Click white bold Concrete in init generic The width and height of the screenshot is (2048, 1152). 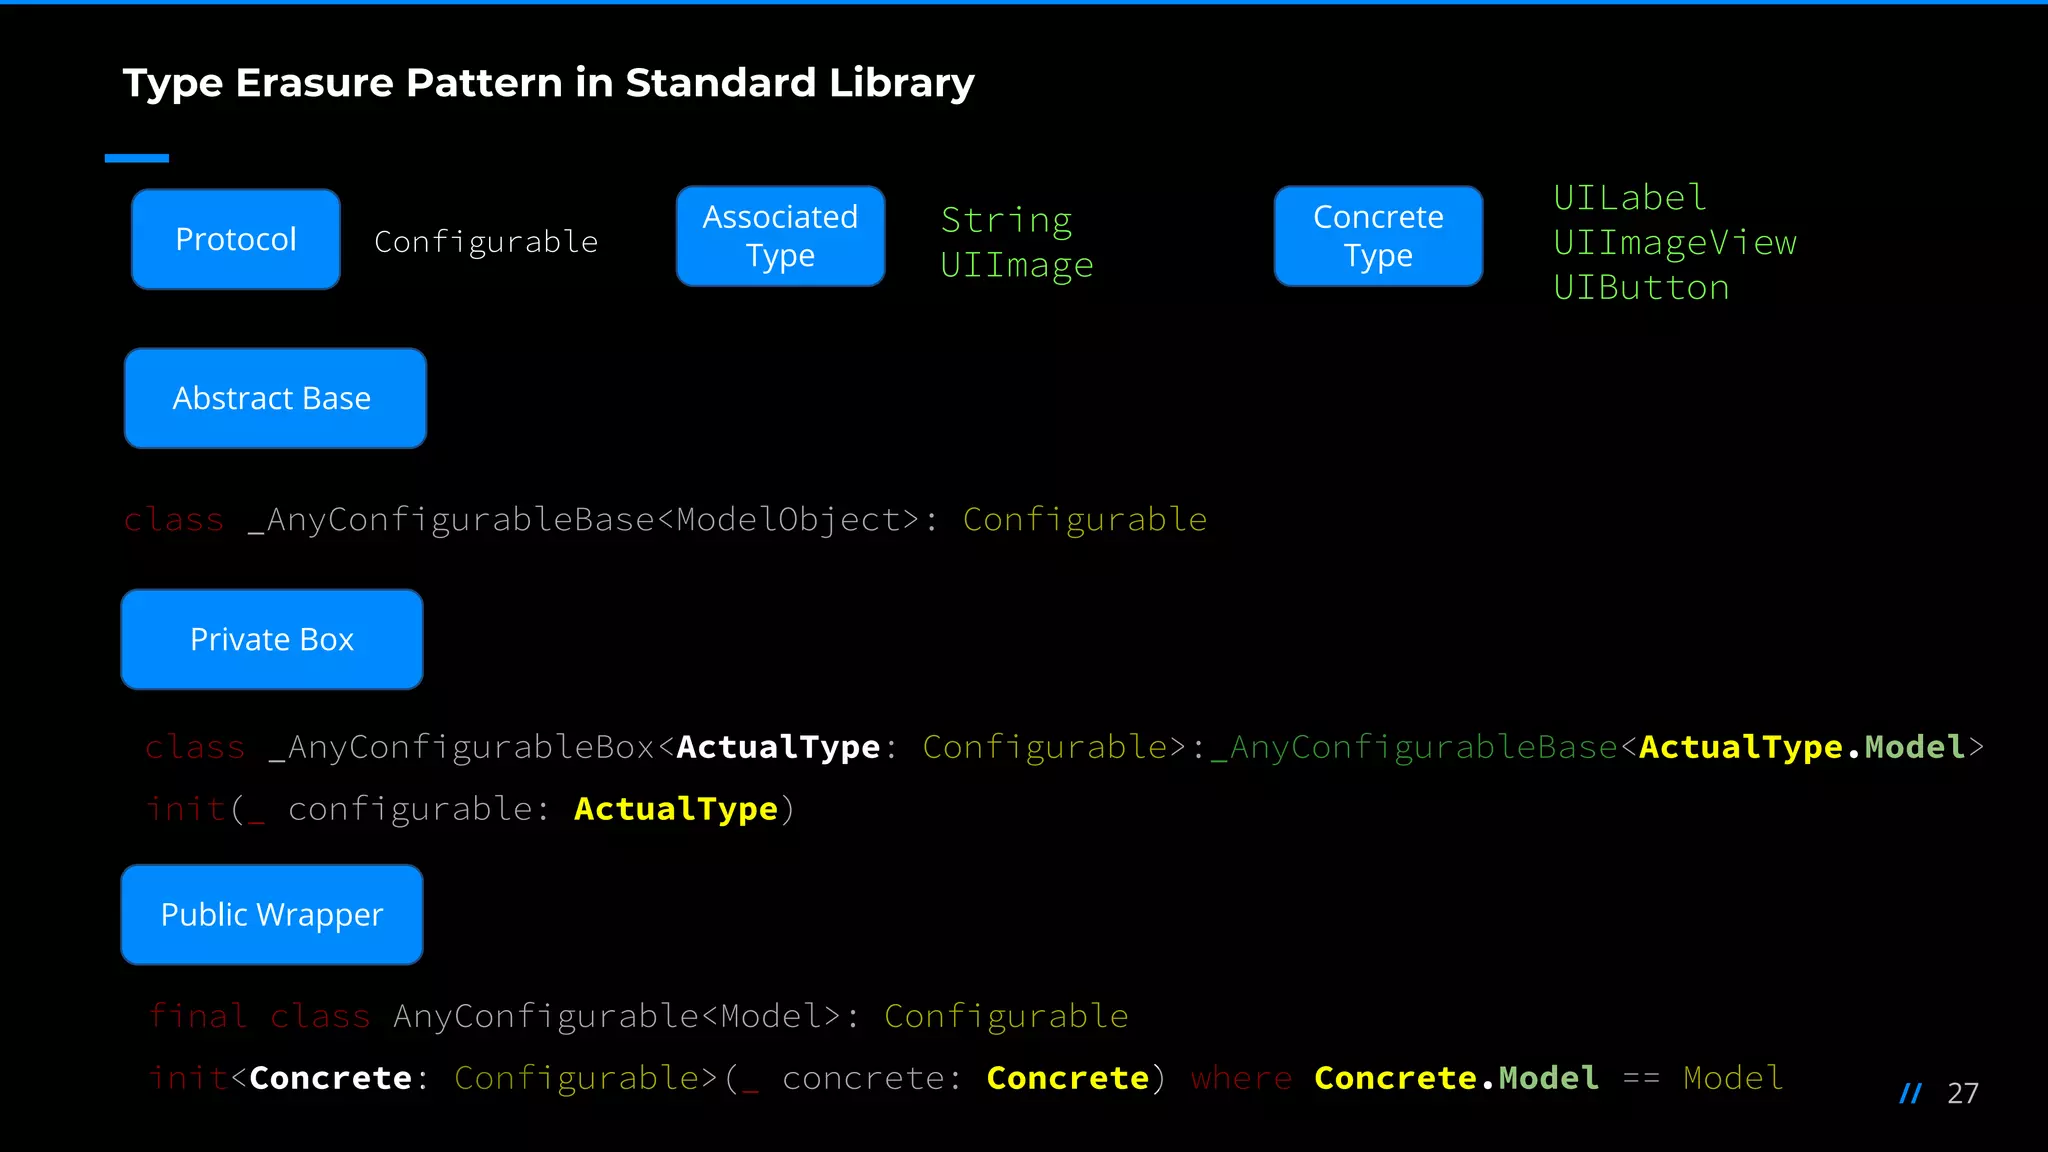coord(330,1078)
